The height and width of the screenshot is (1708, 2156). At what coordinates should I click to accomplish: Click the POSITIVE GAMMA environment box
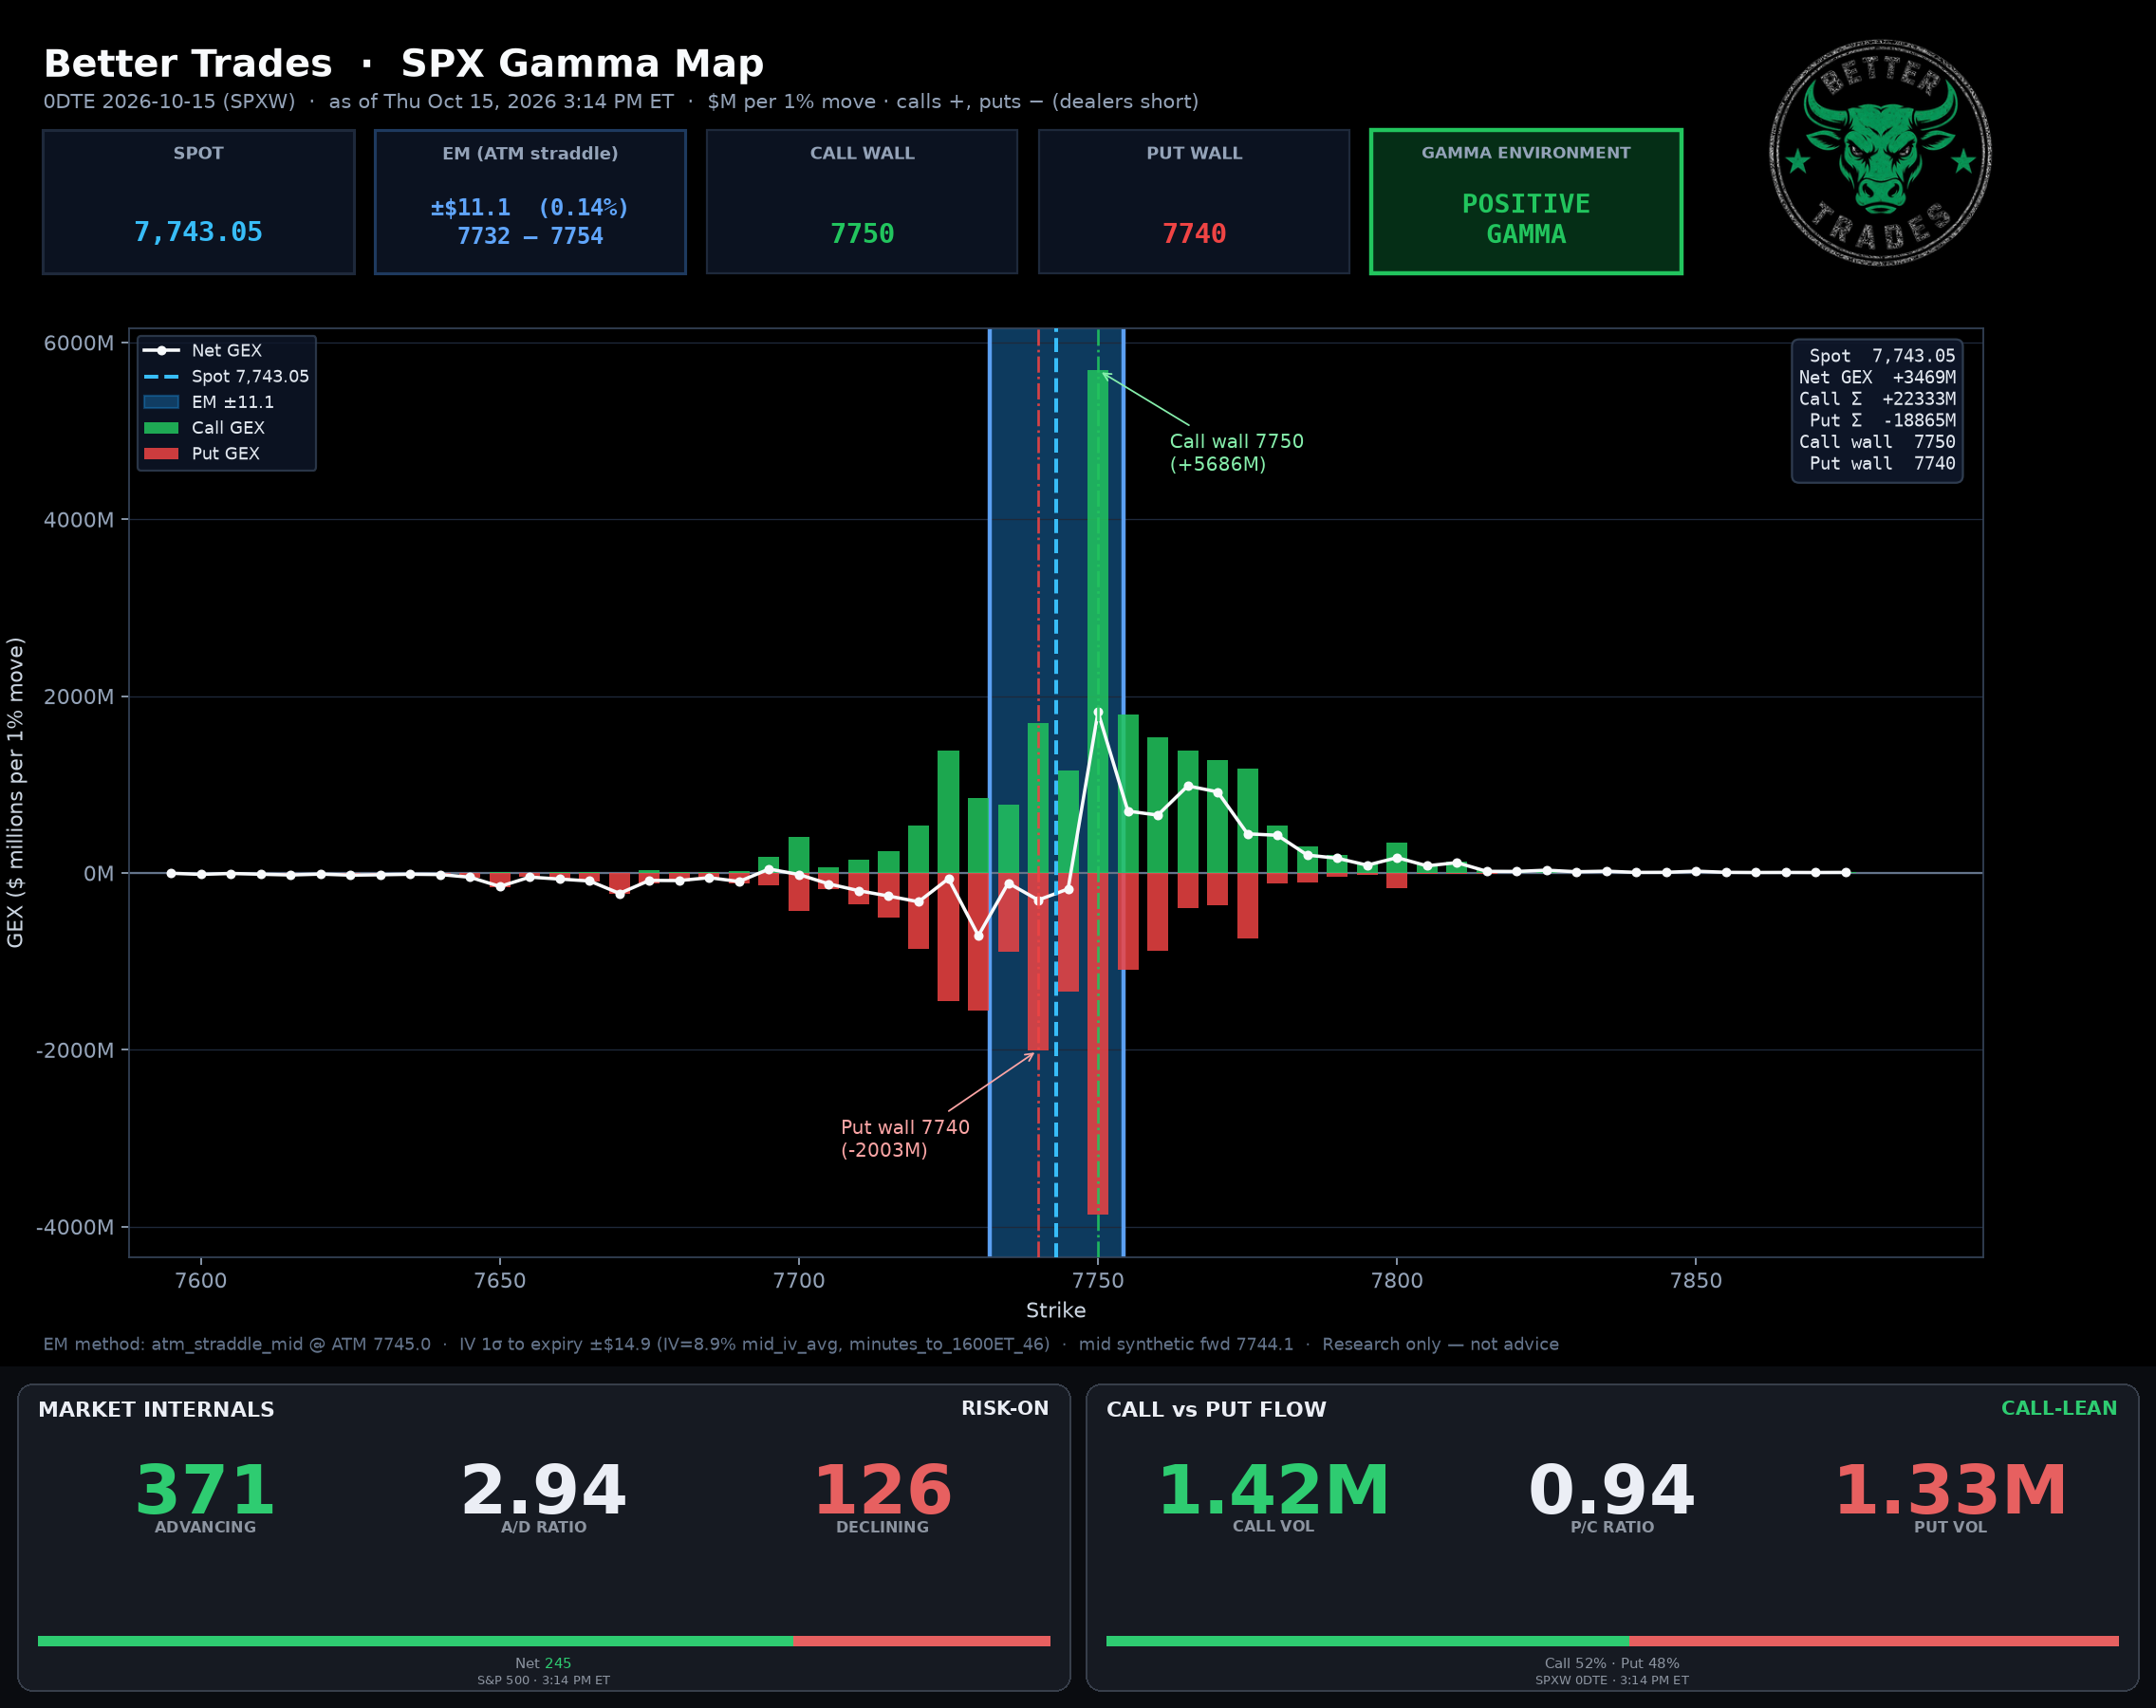(x=1526, y=201)
